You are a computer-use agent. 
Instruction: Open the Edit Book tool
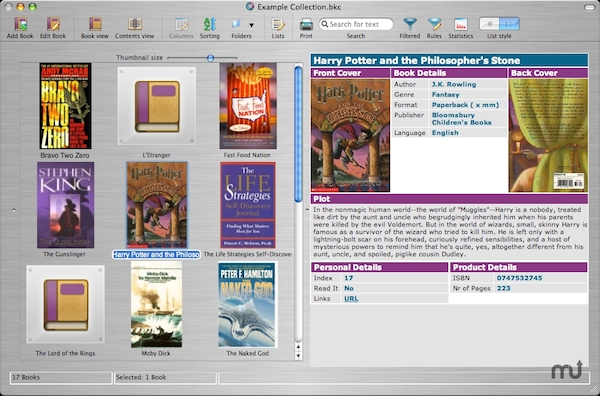[53, 24]
